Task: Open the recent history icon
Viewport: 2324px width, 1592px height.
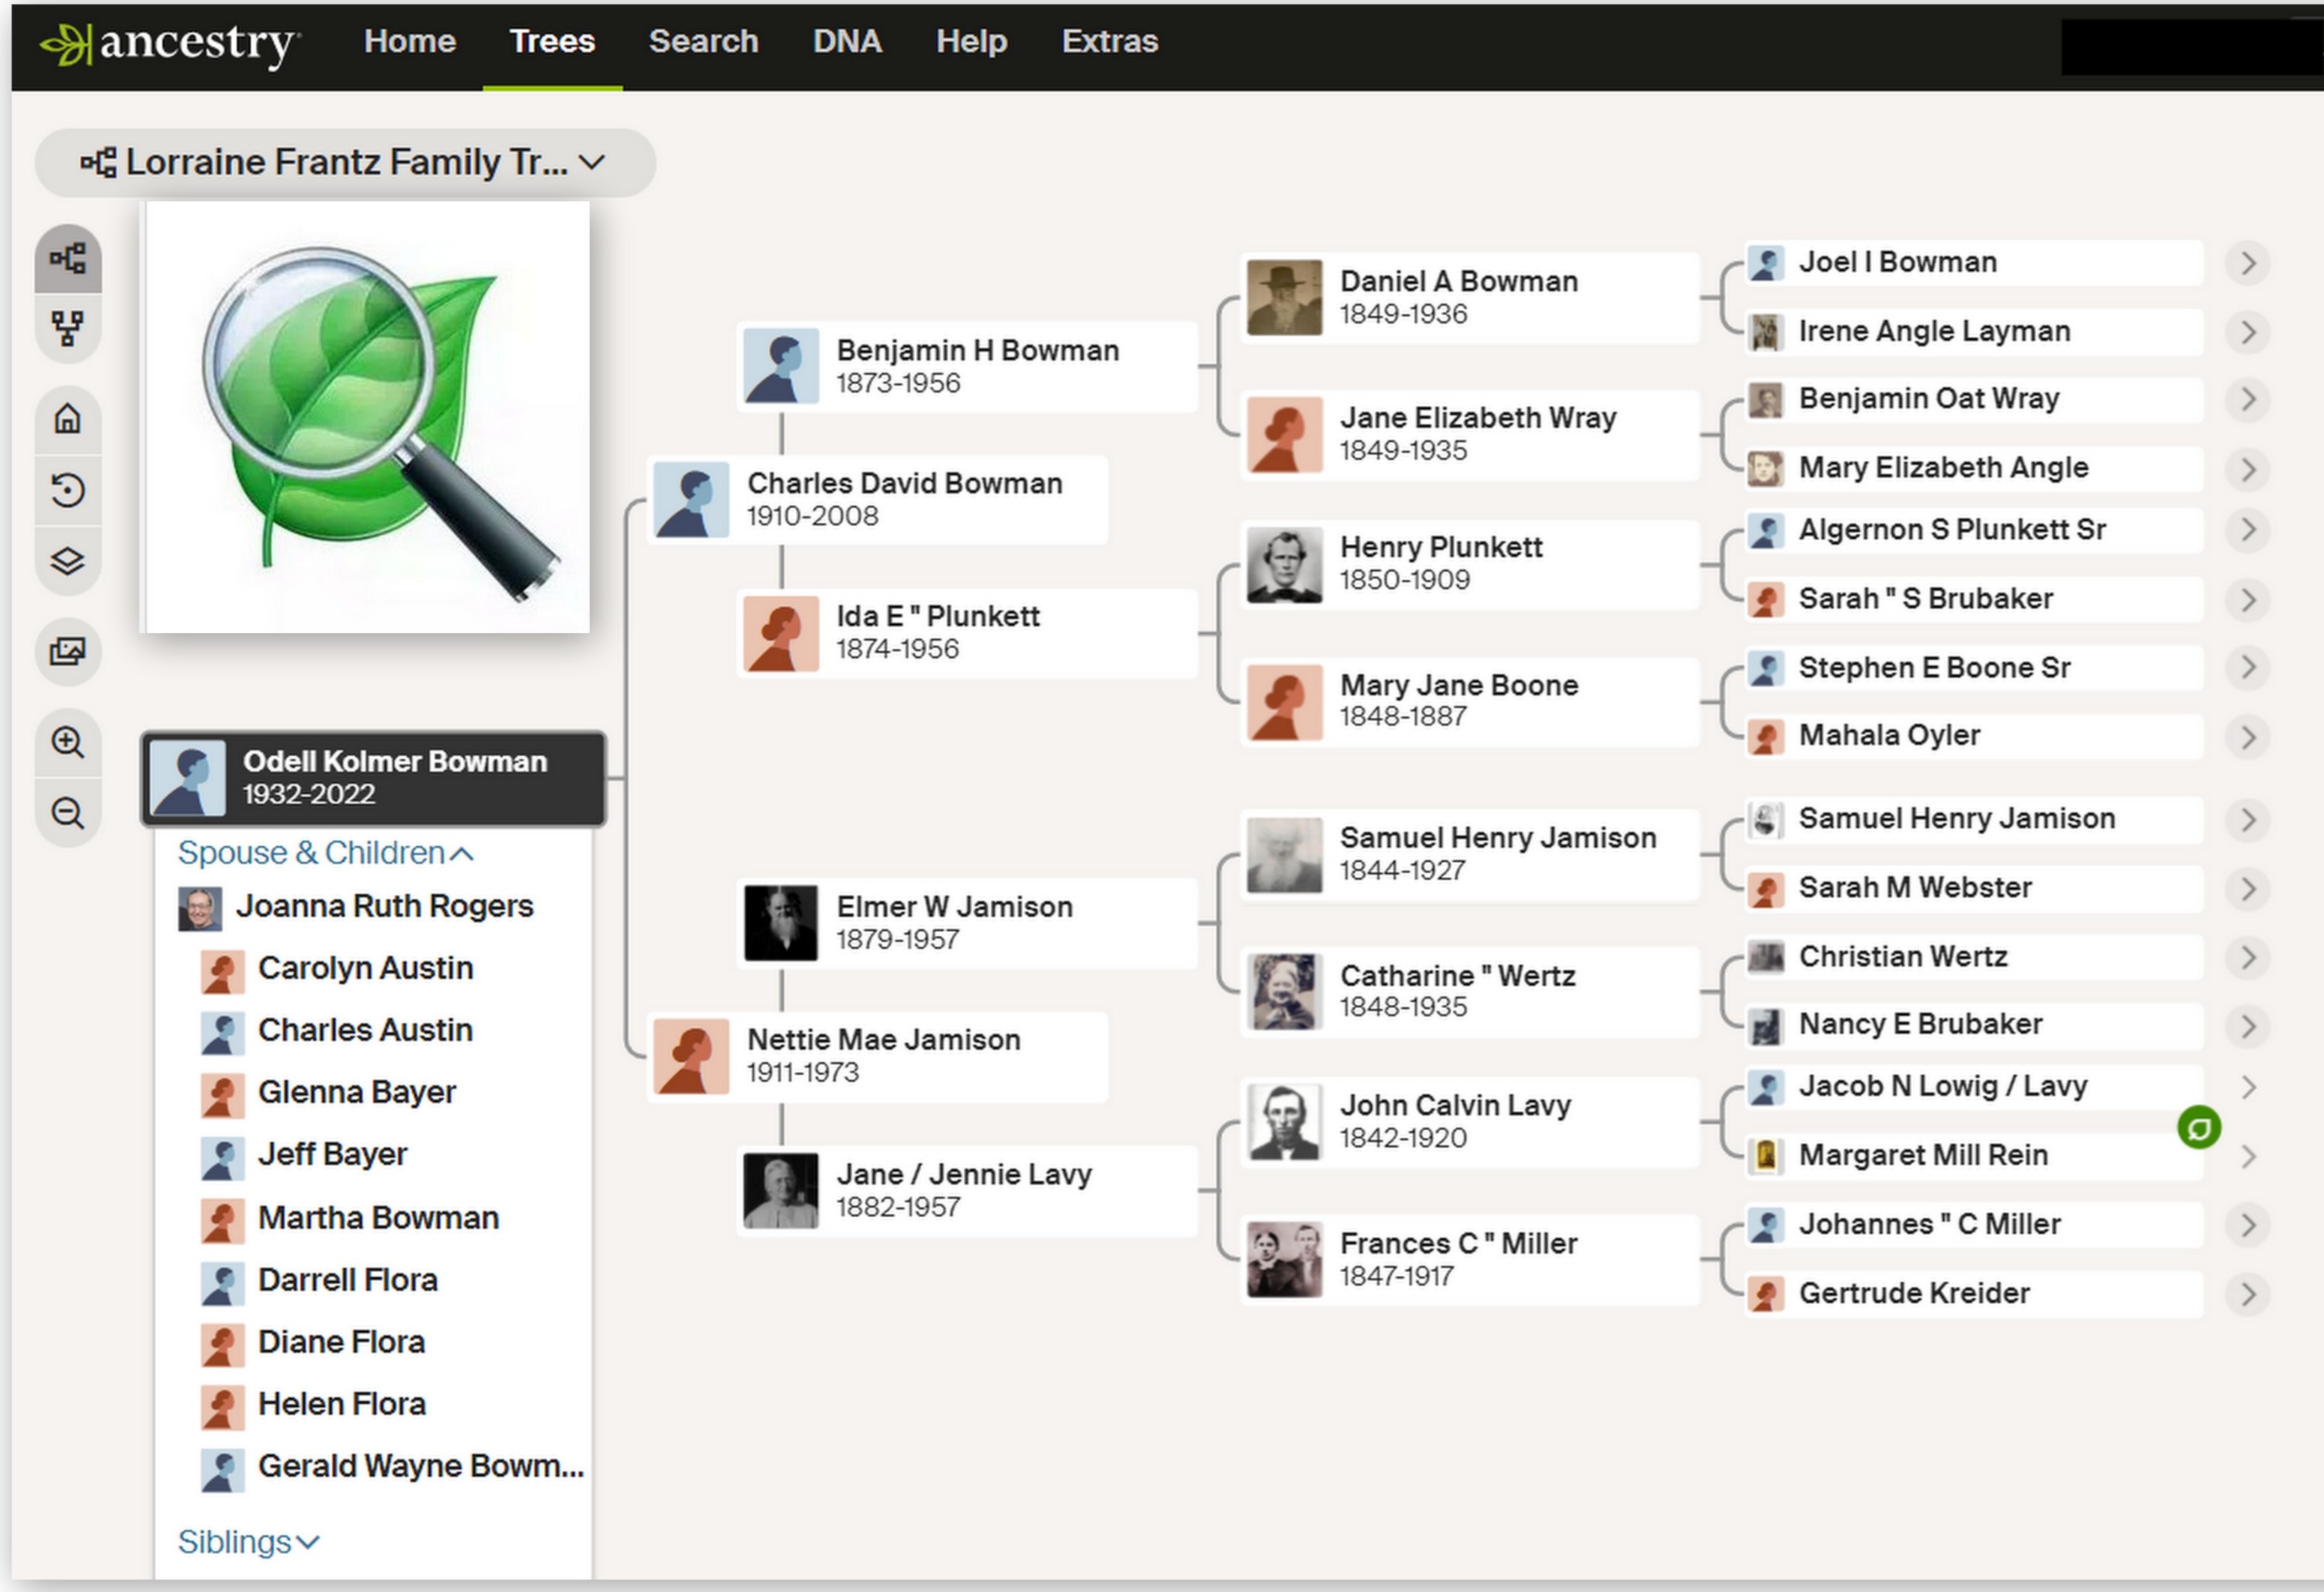Action: point(68,490)
